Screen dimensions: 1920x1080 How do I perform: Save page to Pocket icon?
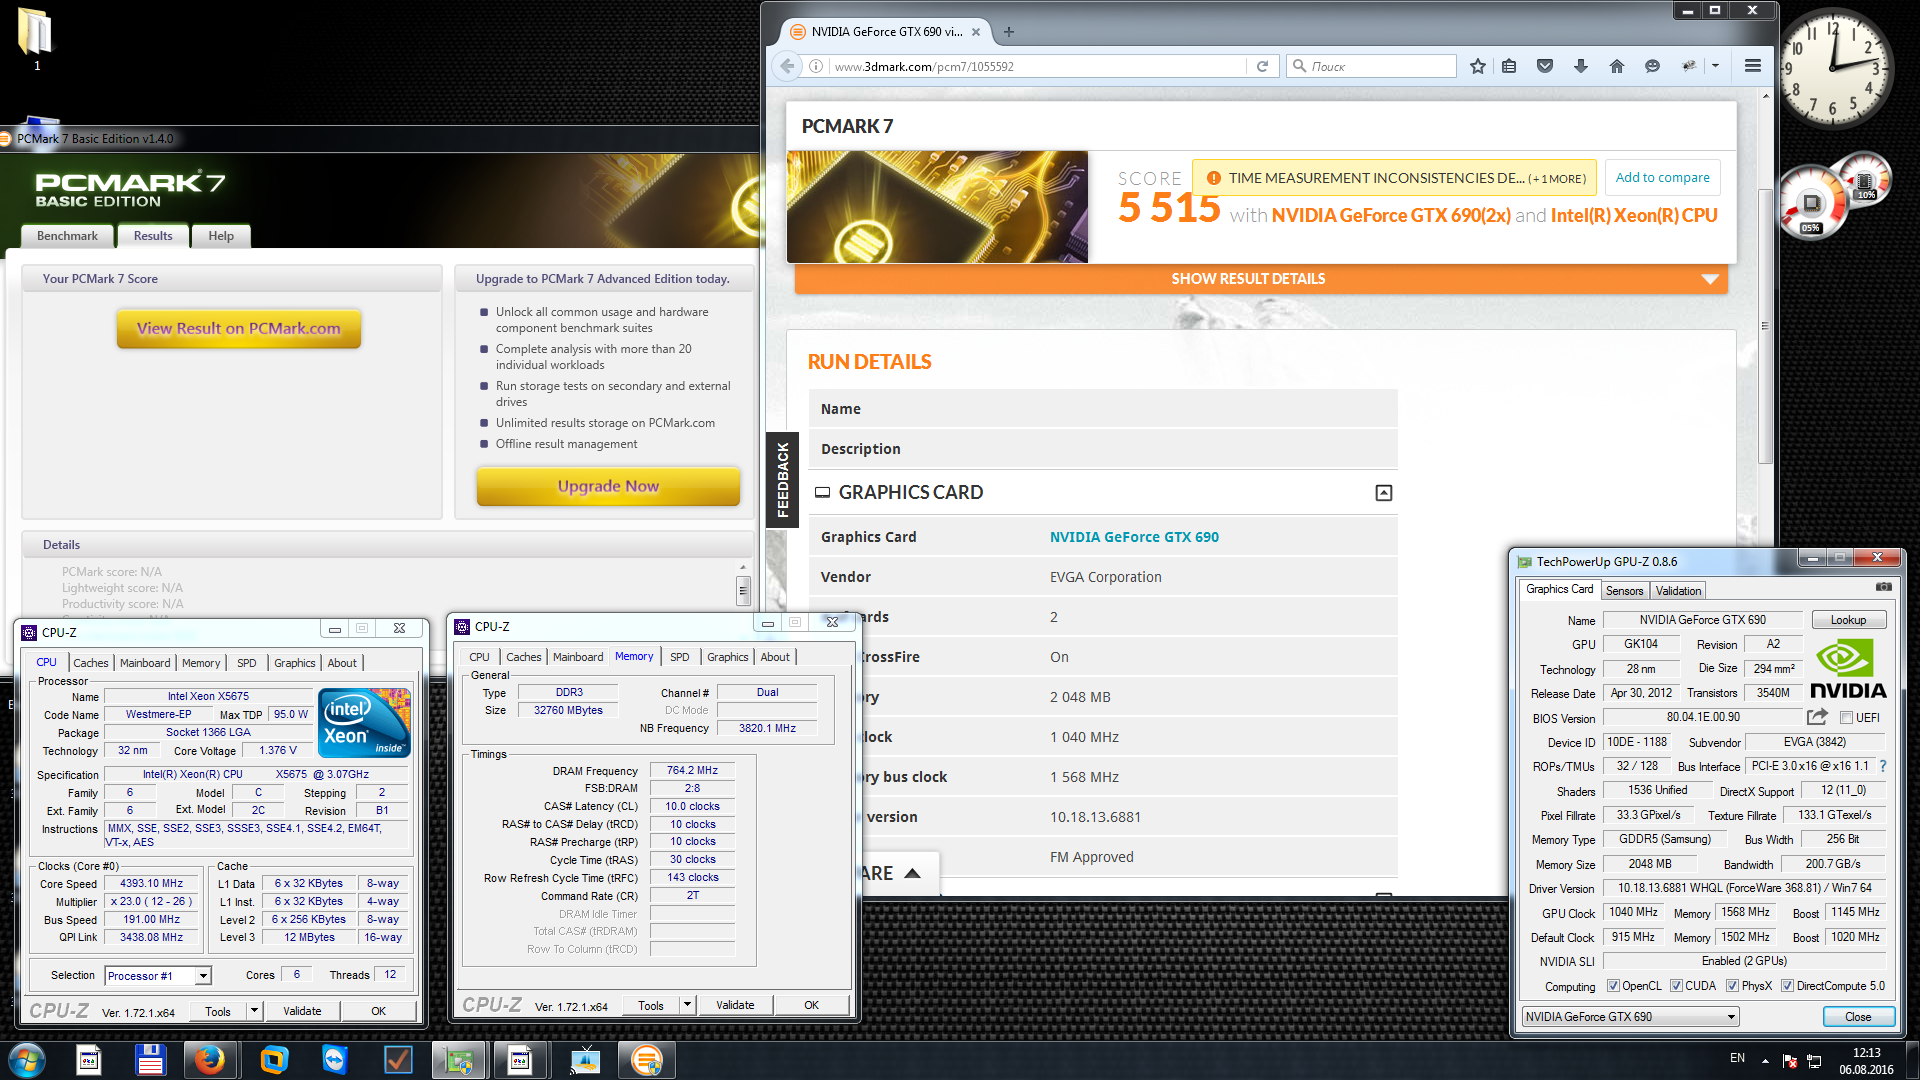click(x=1545, y=66)
